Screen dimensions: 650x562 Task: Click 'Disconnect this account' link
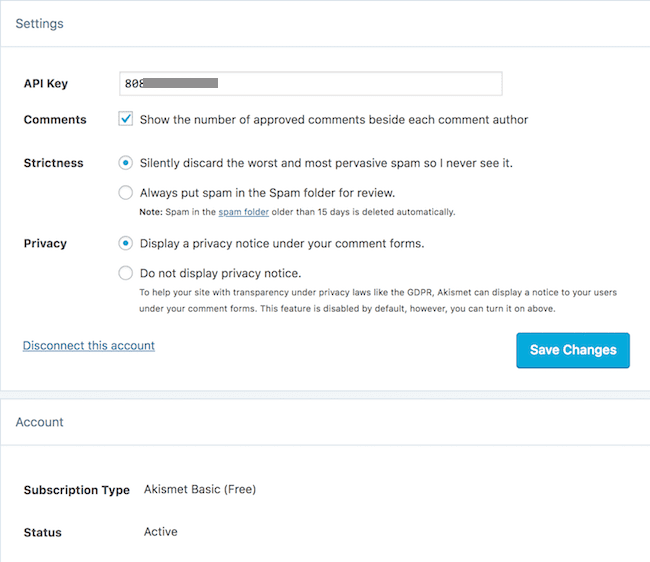[x=89, y=345]
